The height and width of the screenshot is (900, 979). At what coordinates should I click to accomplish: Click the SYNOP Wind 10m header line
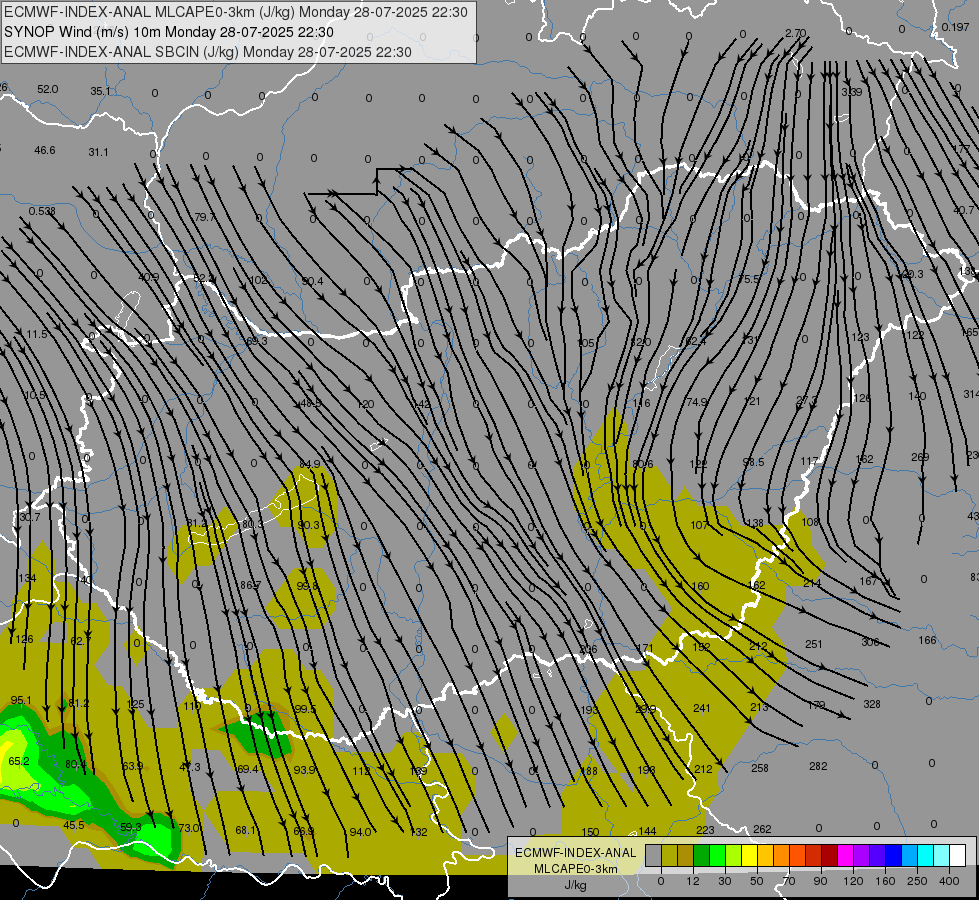[x=169, y=32]
